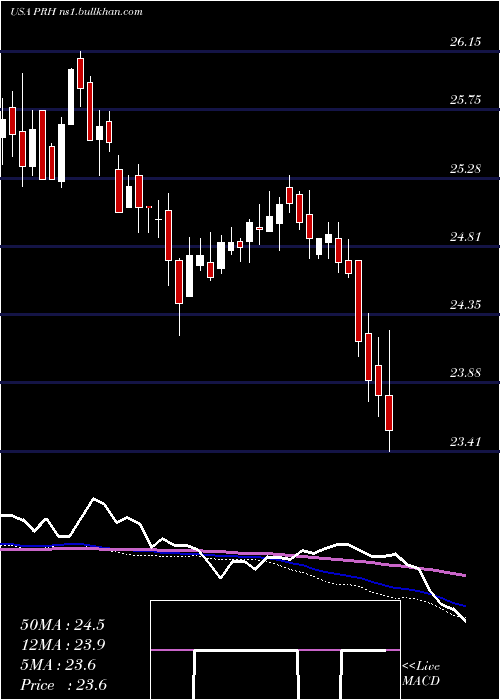Viewport: 500px width, 700px height.
Task: Click the 12MA : 23.9 readout
Action: pos(62,645)
